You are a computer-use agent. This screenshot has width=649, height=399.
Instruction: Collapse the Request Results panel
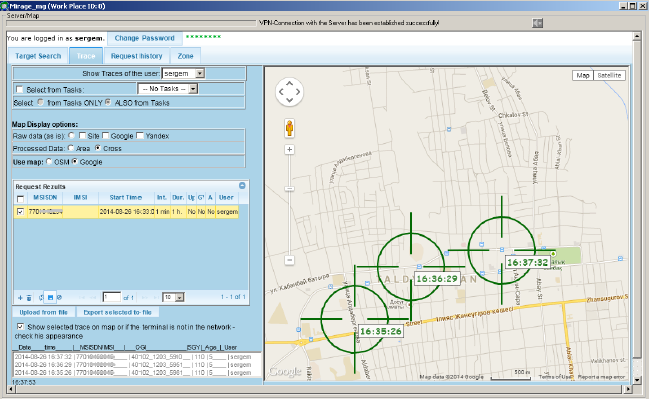pyautogui.click(x=242, y=186)
